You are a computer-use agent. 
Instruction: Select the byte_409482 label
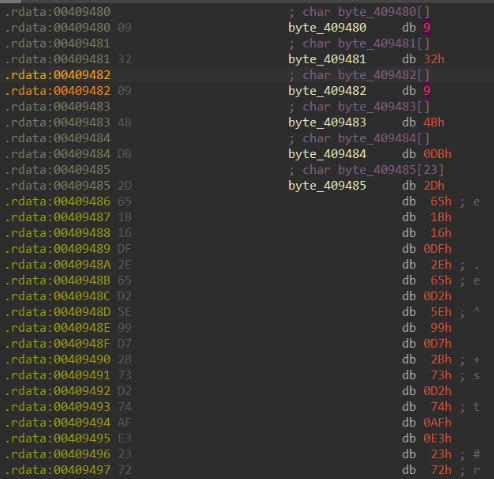(327, 91)
